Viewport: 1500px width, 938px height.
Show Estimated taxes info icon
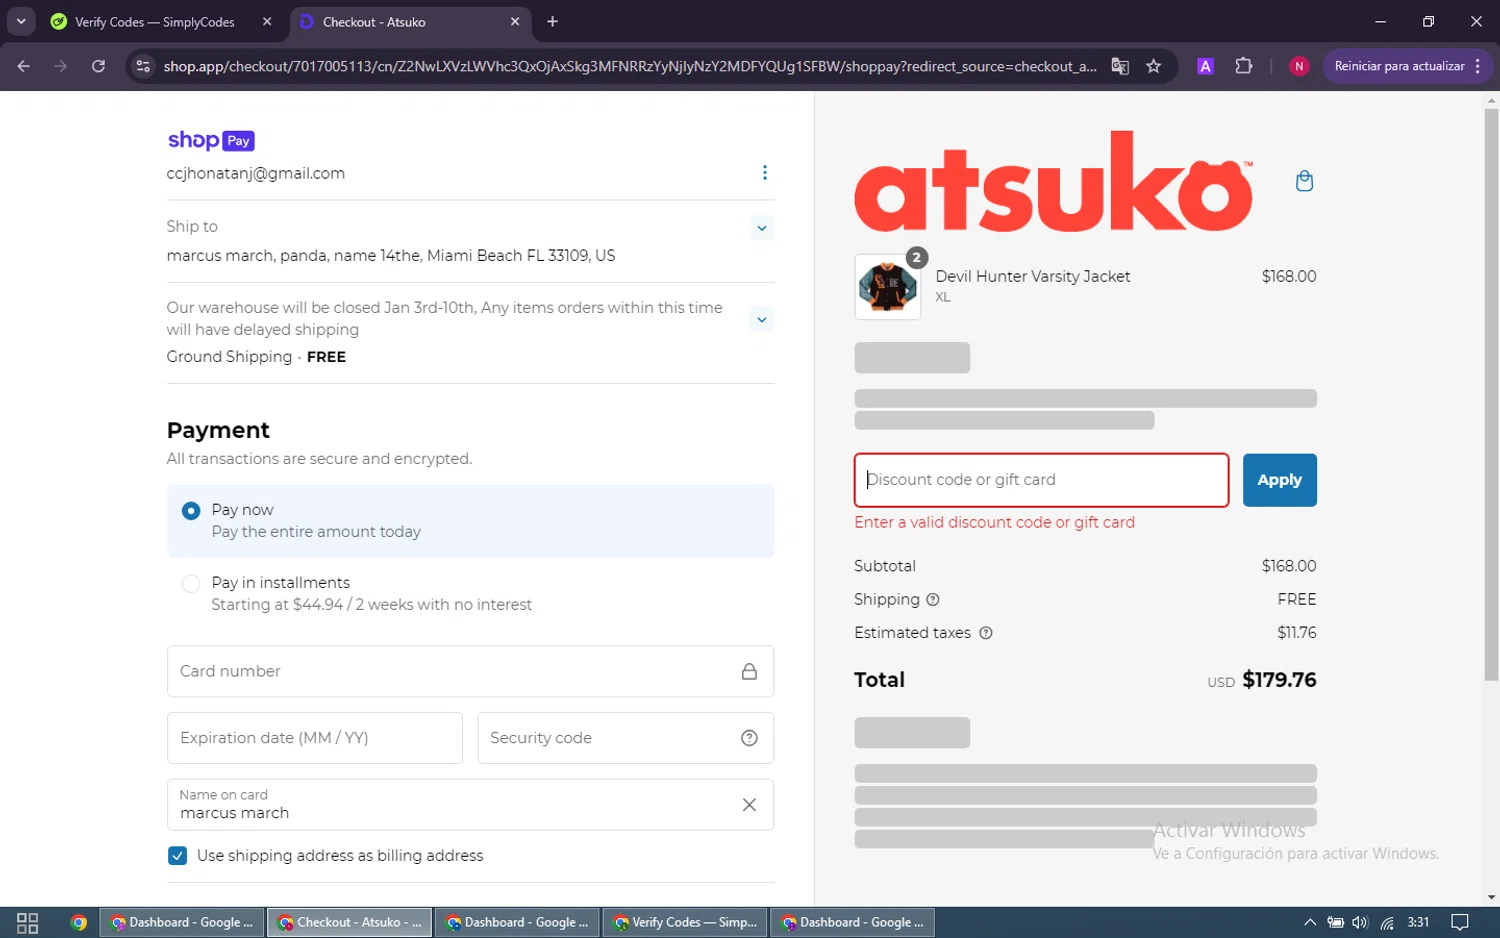(x=986, y=633)
